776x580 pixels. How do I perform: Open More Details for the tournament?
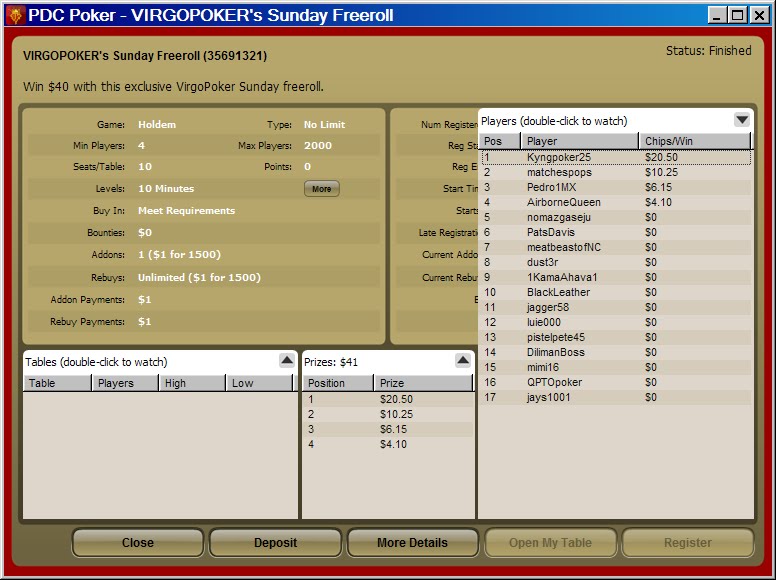(412, 542)
